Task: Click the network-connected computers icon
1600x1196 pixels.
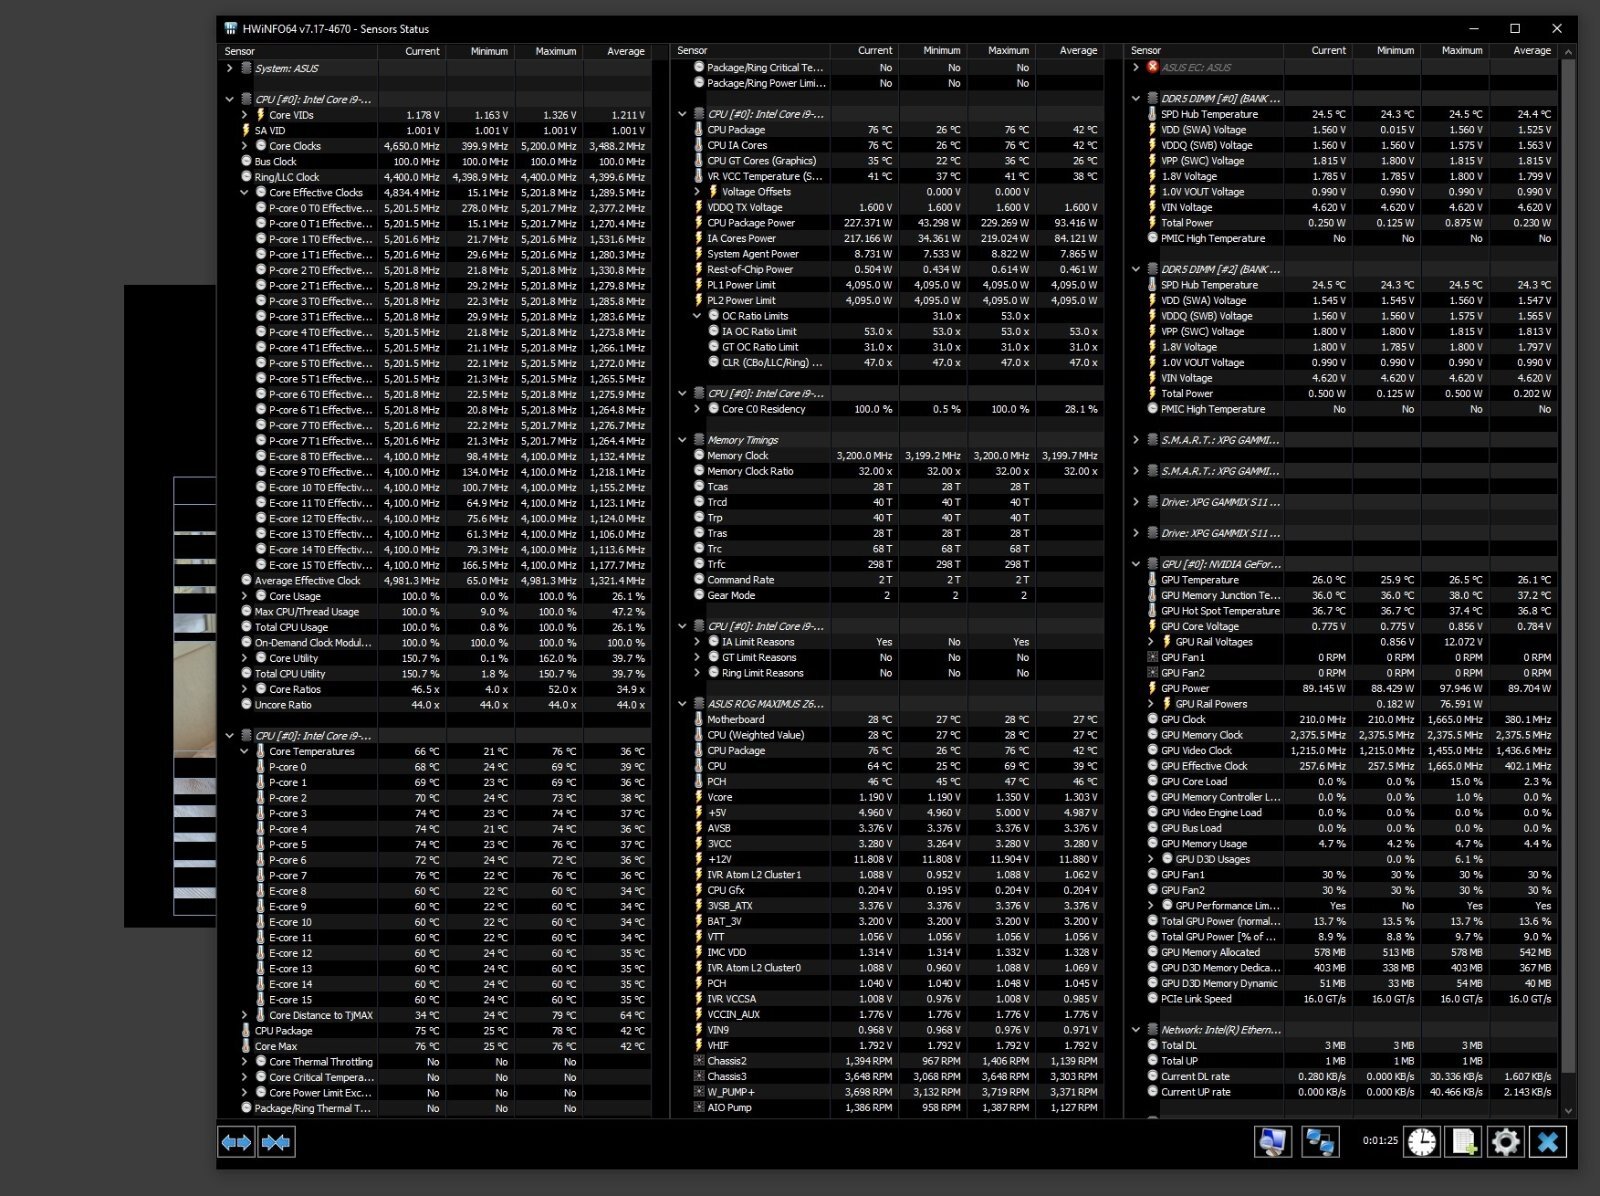Action: point(1320,1141)
